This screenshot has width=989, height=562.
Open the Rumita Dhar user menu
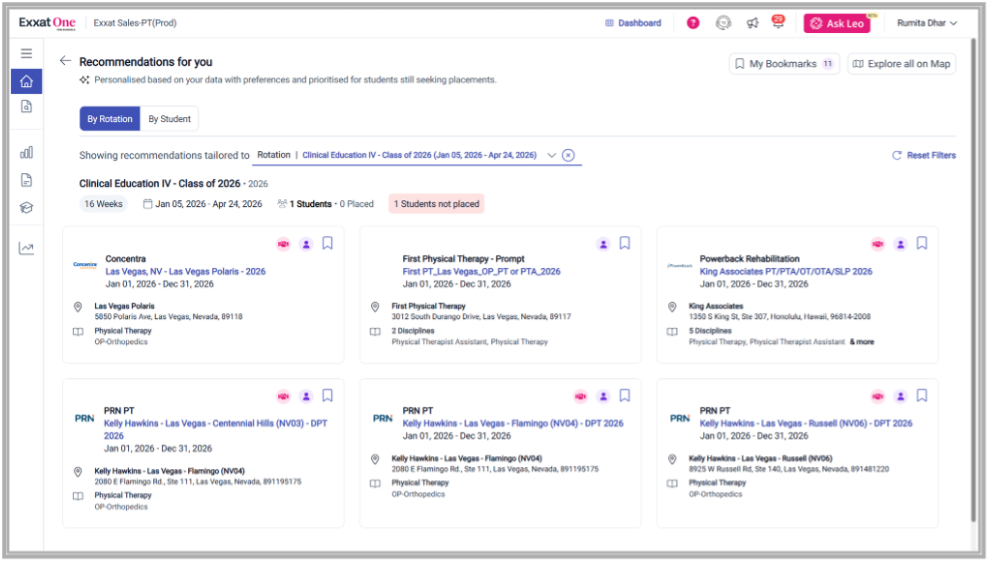927,23
